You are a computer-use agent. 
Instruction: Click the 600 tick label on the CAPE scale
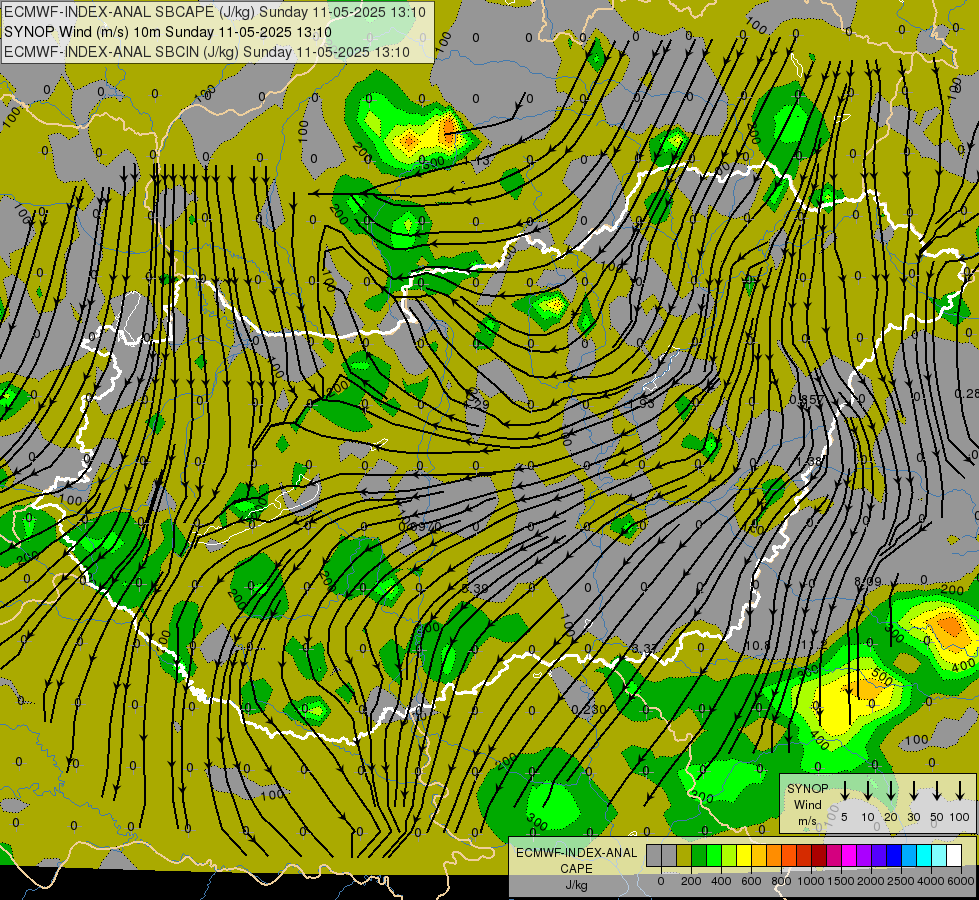click(x=751, y=881)
